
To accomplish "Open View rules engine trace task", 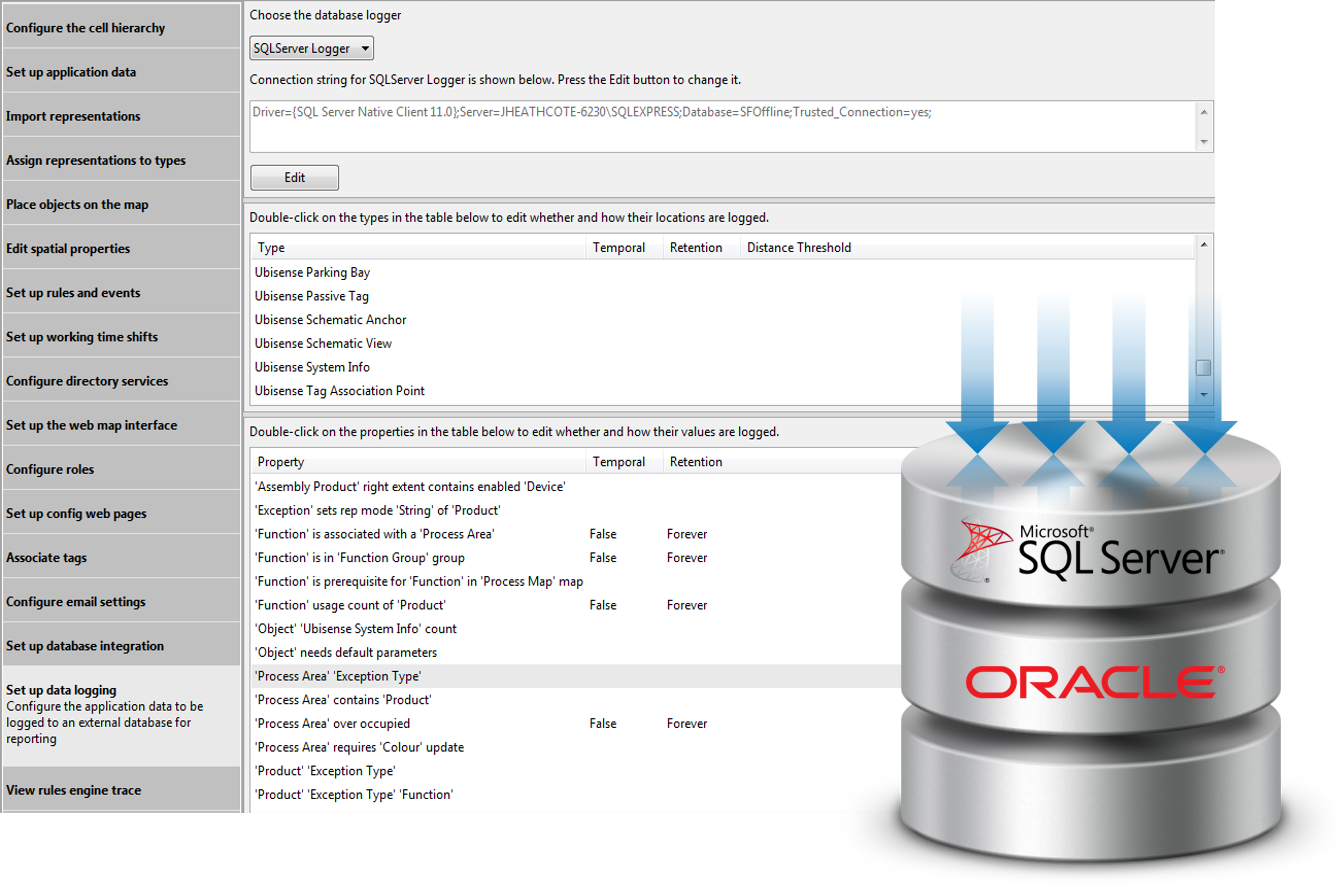I will [x=121, y=790].
